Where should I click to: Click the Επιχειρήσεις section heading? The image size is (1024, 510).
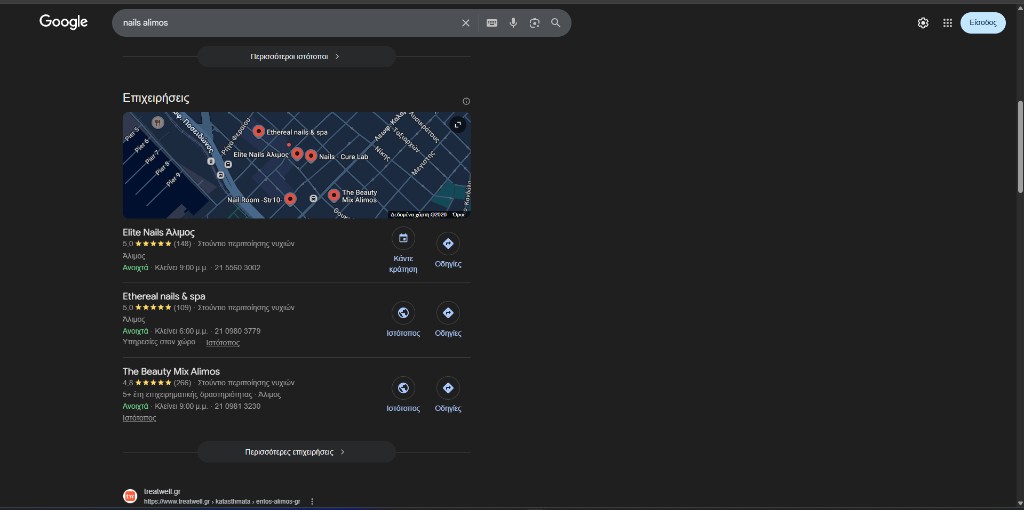(156, 98)
